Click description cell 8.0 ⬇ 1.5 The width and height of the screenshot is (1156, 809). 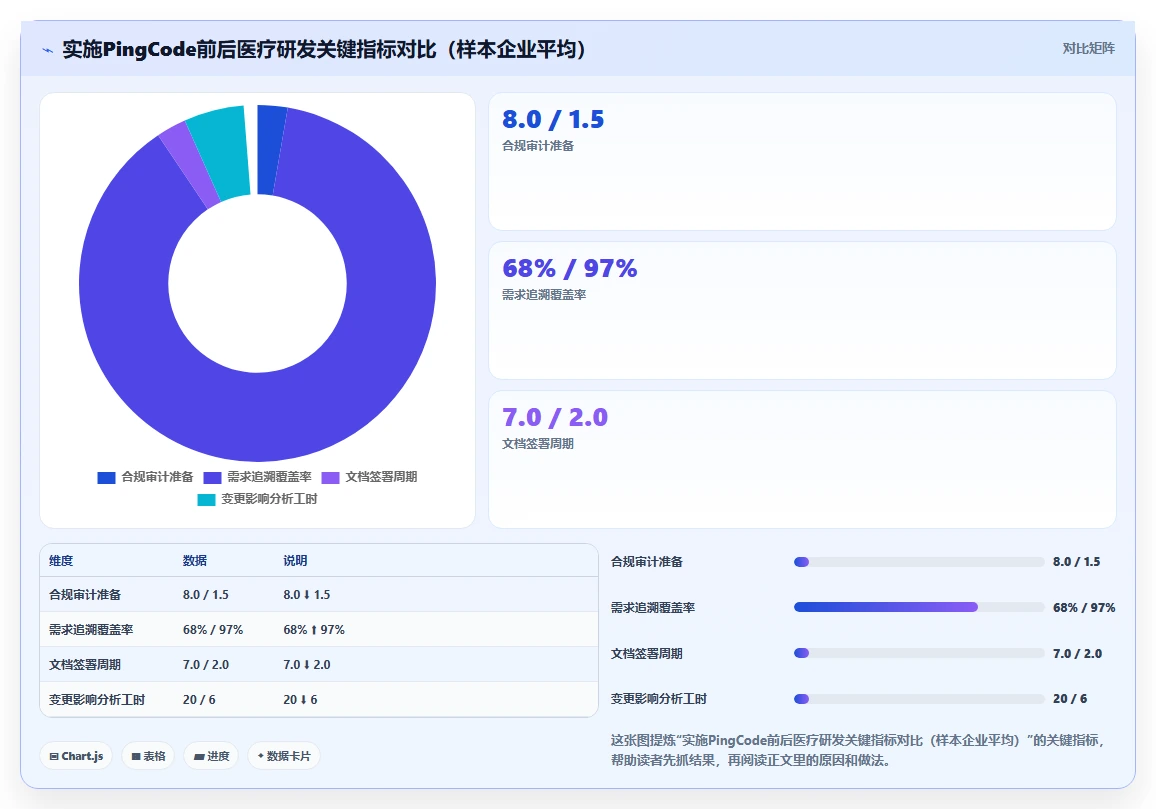(307, 594)
